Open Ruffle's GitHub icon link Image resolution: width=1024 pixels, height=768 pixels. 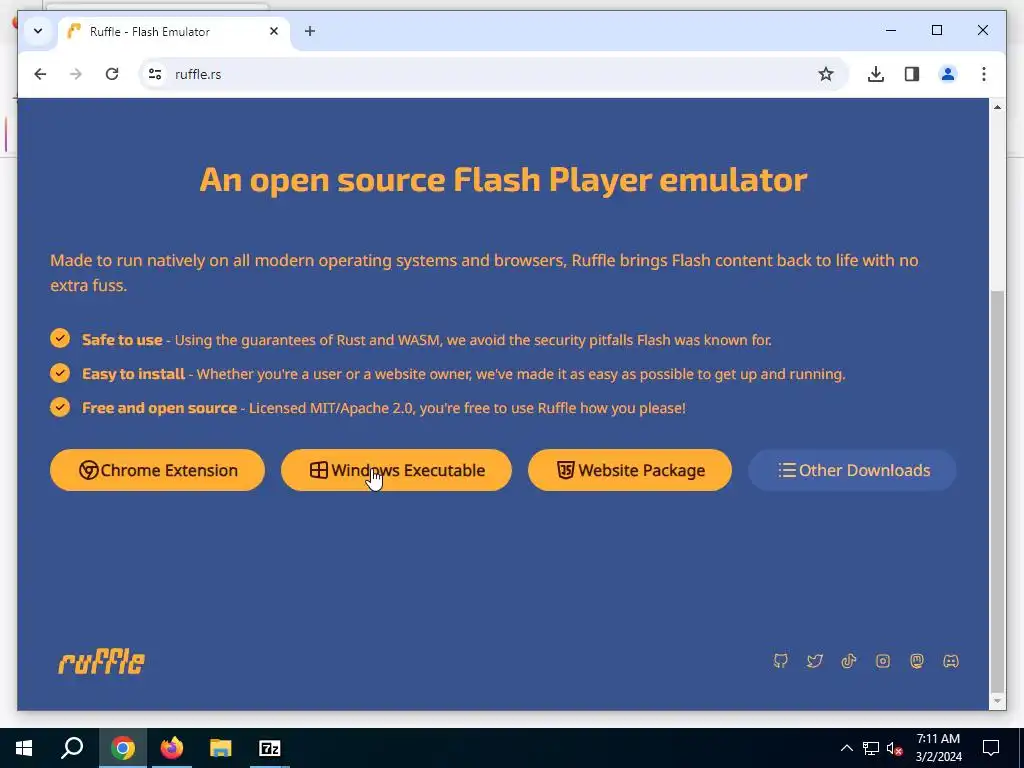[x=780, y=661]
